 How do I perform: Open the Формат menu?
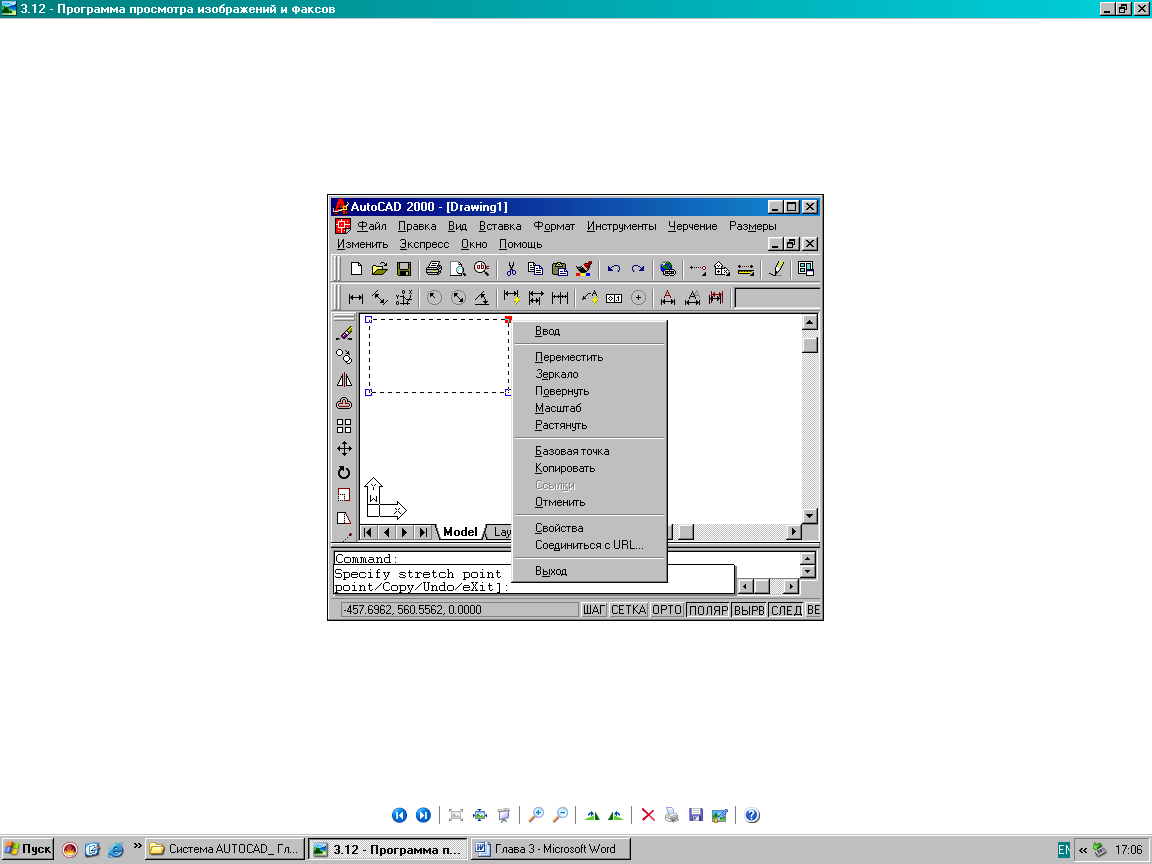(x=554, y=226)
